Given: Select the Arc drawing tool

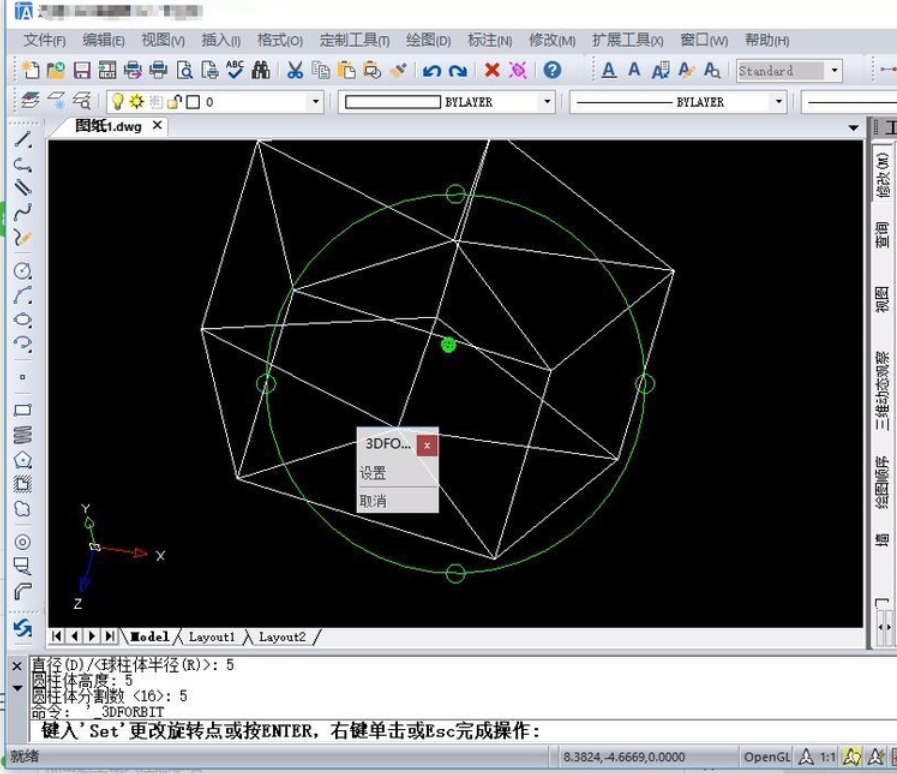Looking at the screenshot, I should tap(23, 295).
